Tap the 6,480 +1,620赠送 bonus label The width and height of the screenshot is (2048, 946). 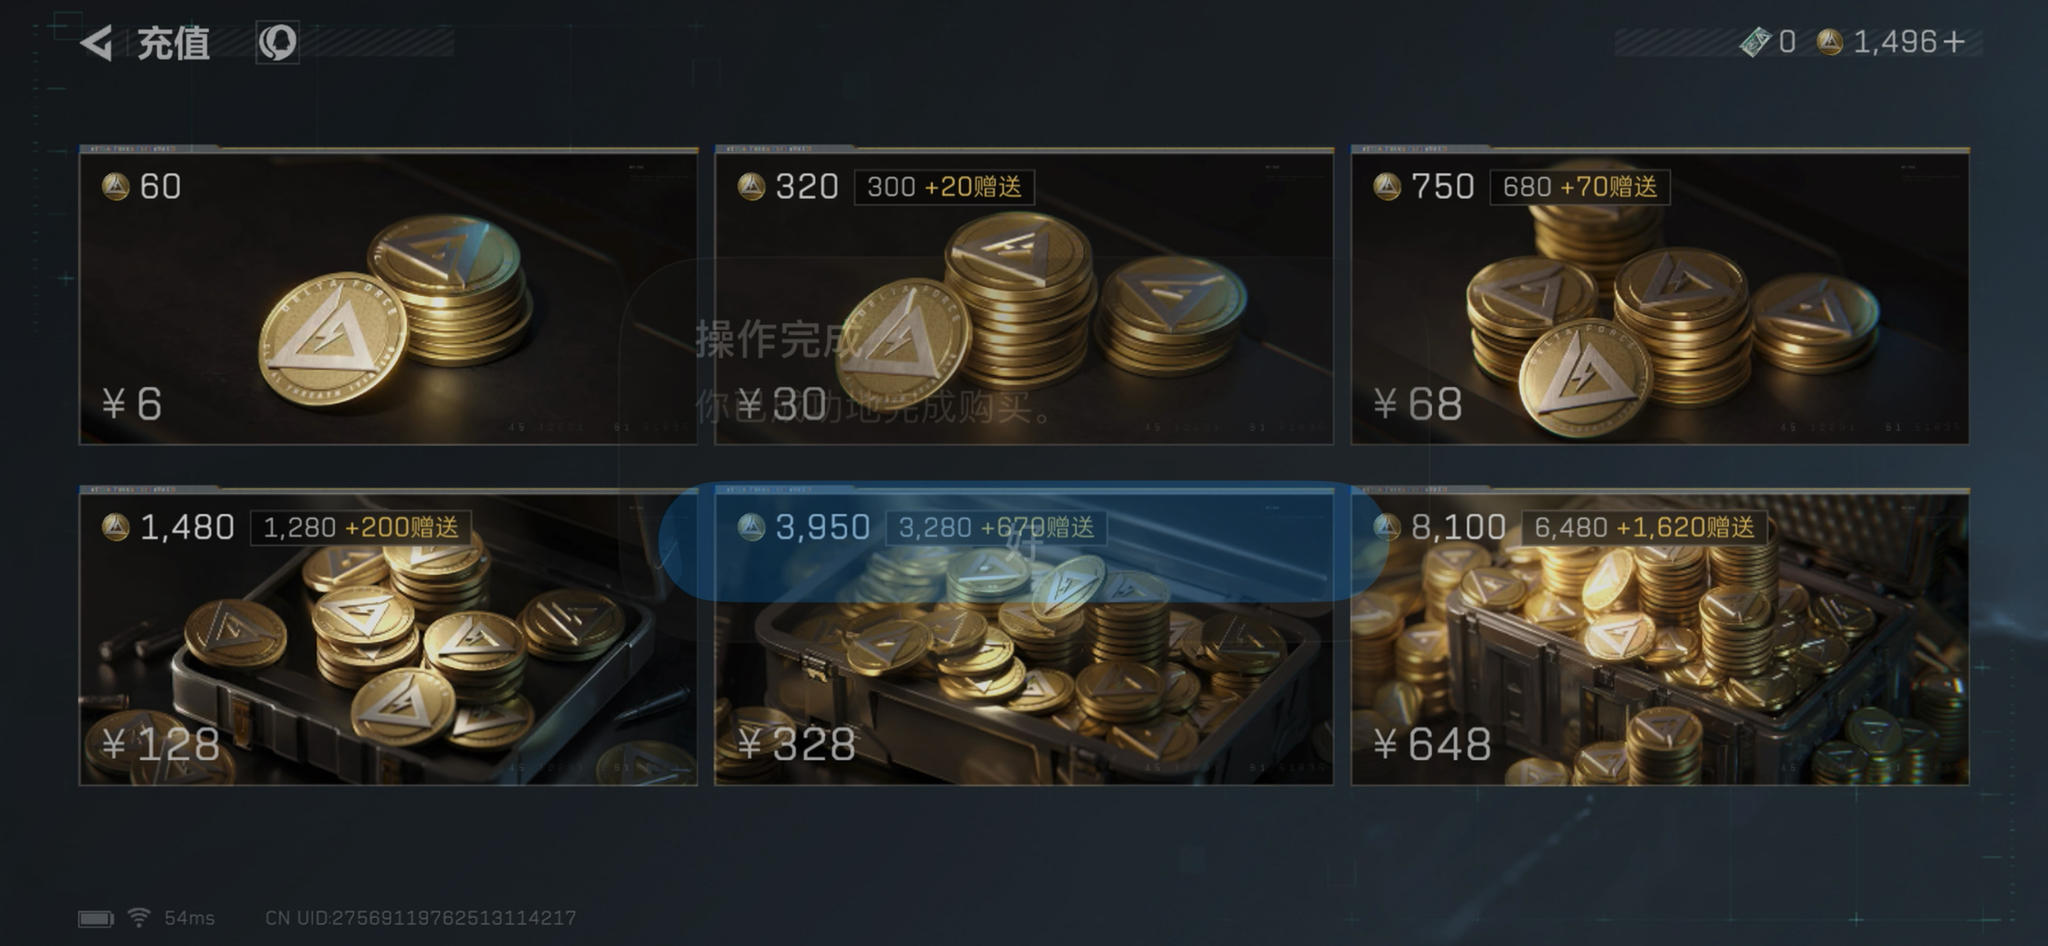[x=1644, y=527]
